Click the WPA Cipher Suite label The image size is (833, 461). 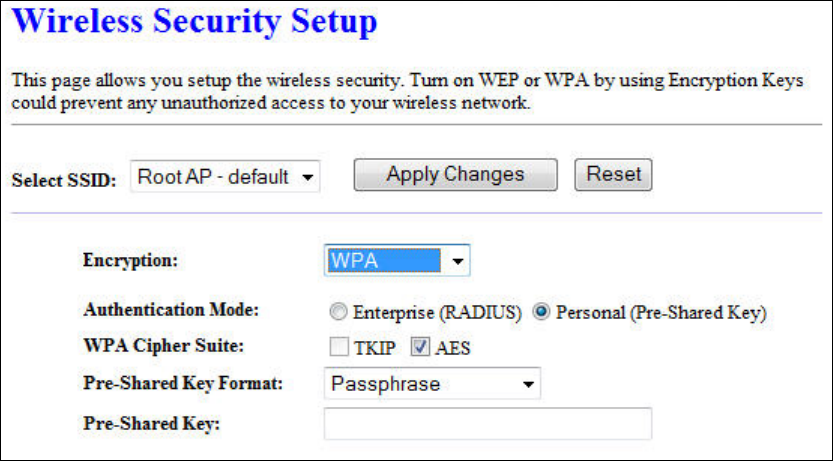163,347
